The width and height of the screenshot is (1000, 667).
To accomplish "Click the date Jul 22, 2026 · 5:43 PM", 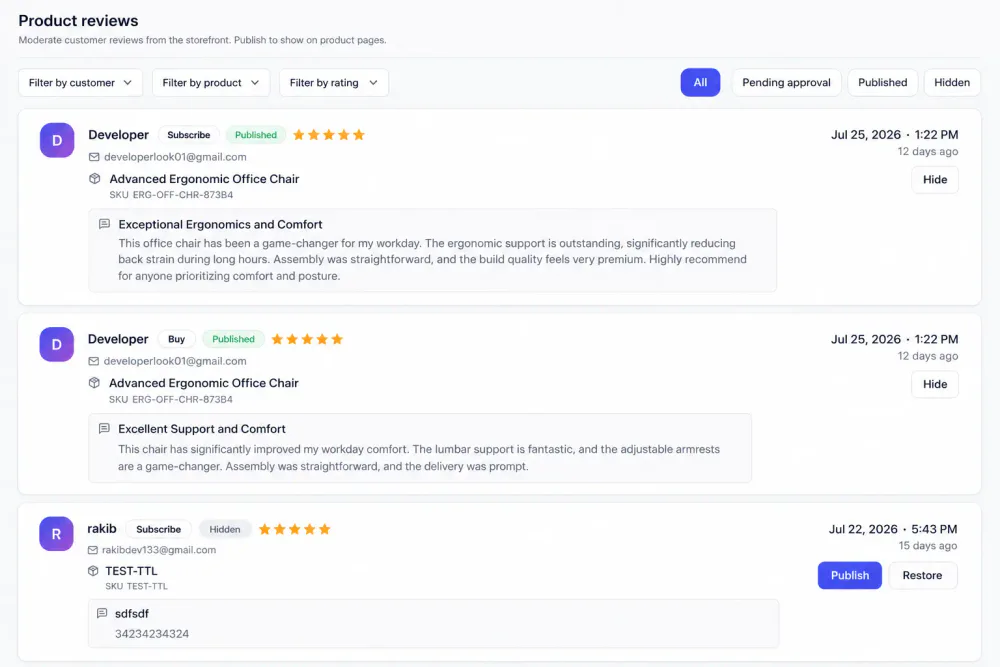I will click(893, 529).
